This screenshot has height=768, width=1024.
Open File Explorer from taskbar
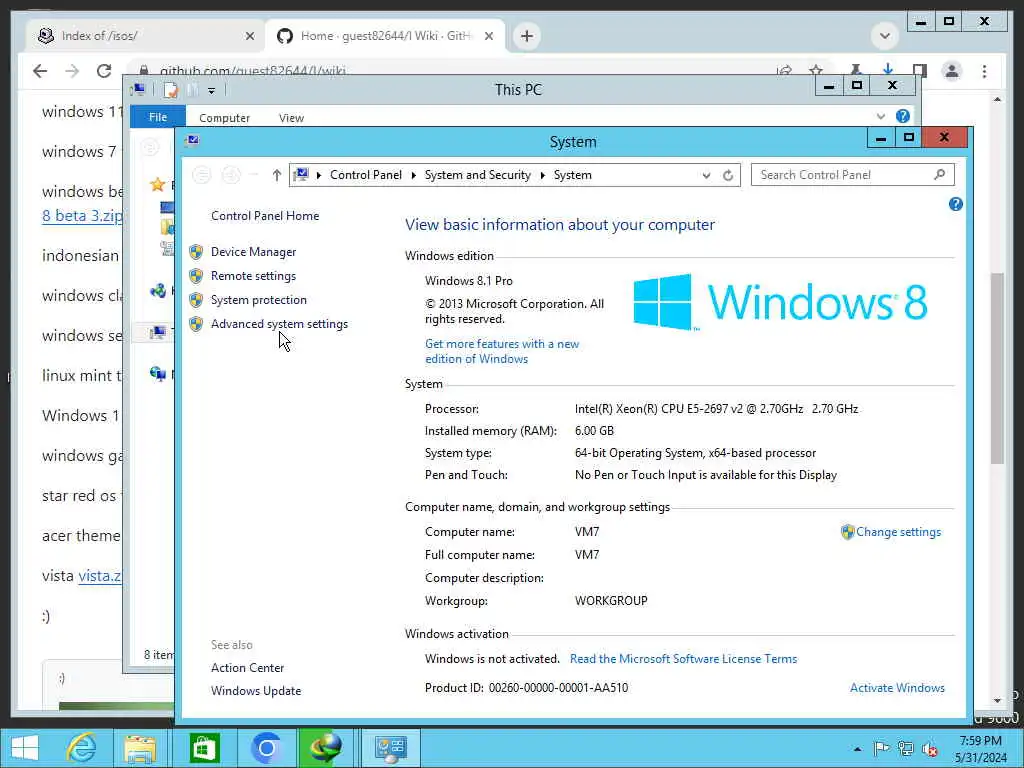coord(140,748)
